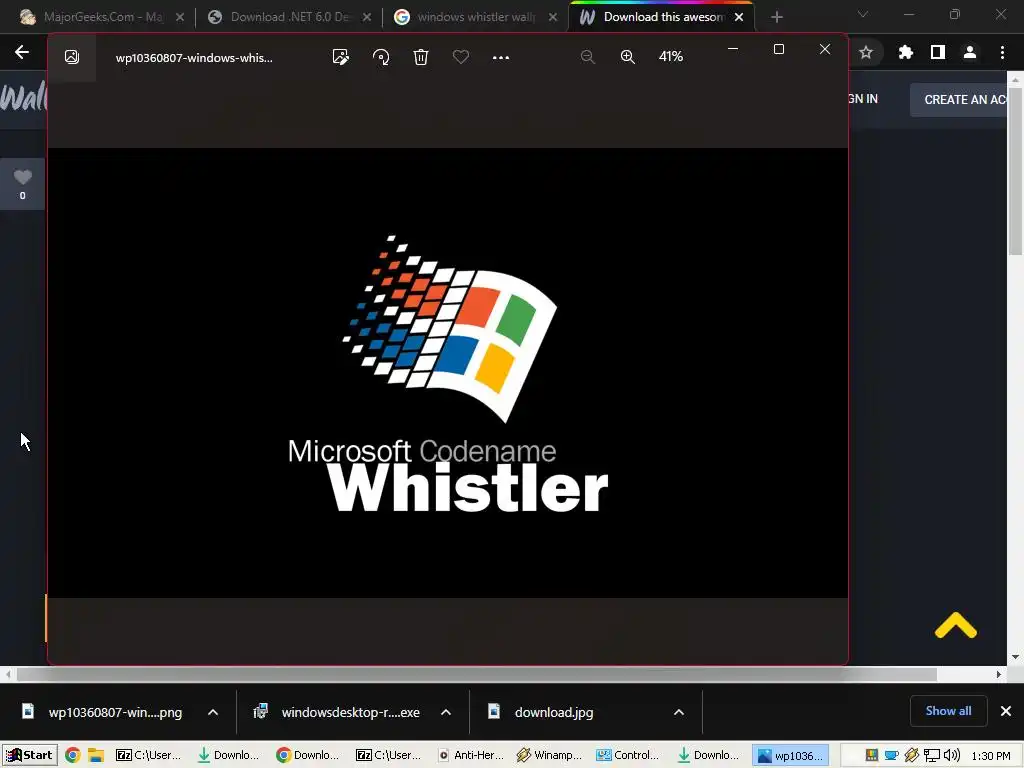1024x768 pixels.
Task: Open the image edit tool in Photos
Action: (x=340, y=57)
